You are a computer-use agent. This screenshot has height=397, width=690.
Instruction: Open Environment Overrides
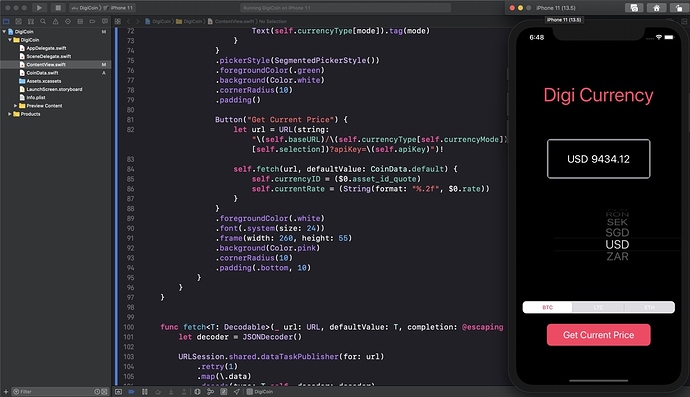click(x=224, y=391)
